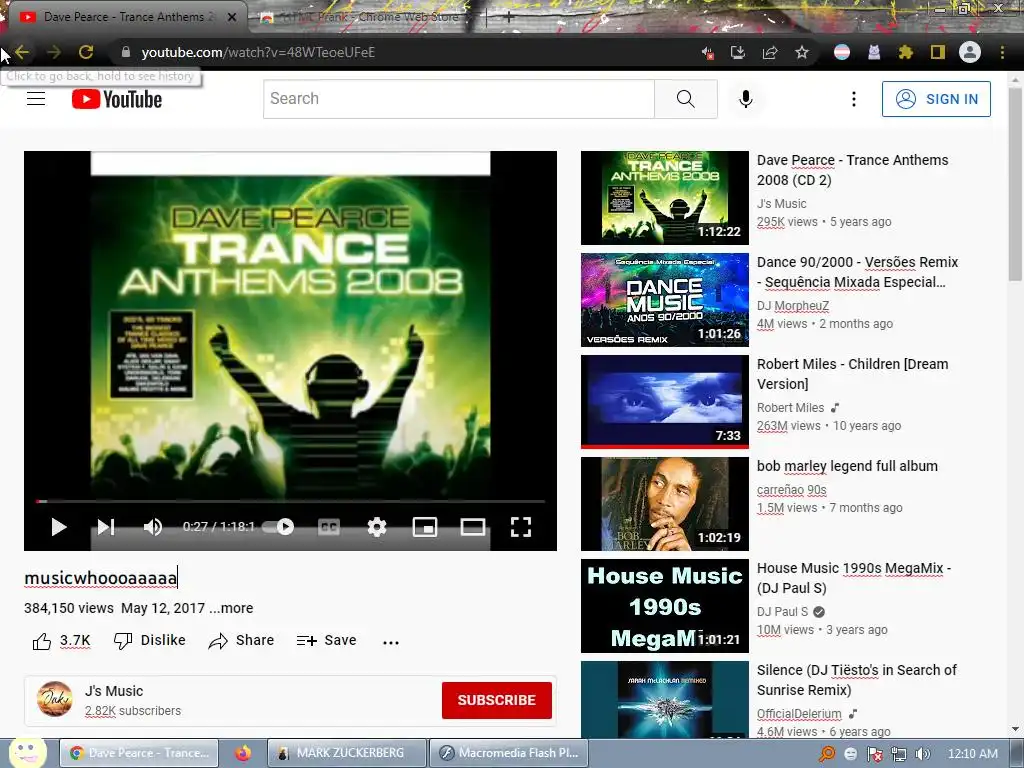Open the Chrome profile avatar icon
1024x768 pixels.
point(970,52)
